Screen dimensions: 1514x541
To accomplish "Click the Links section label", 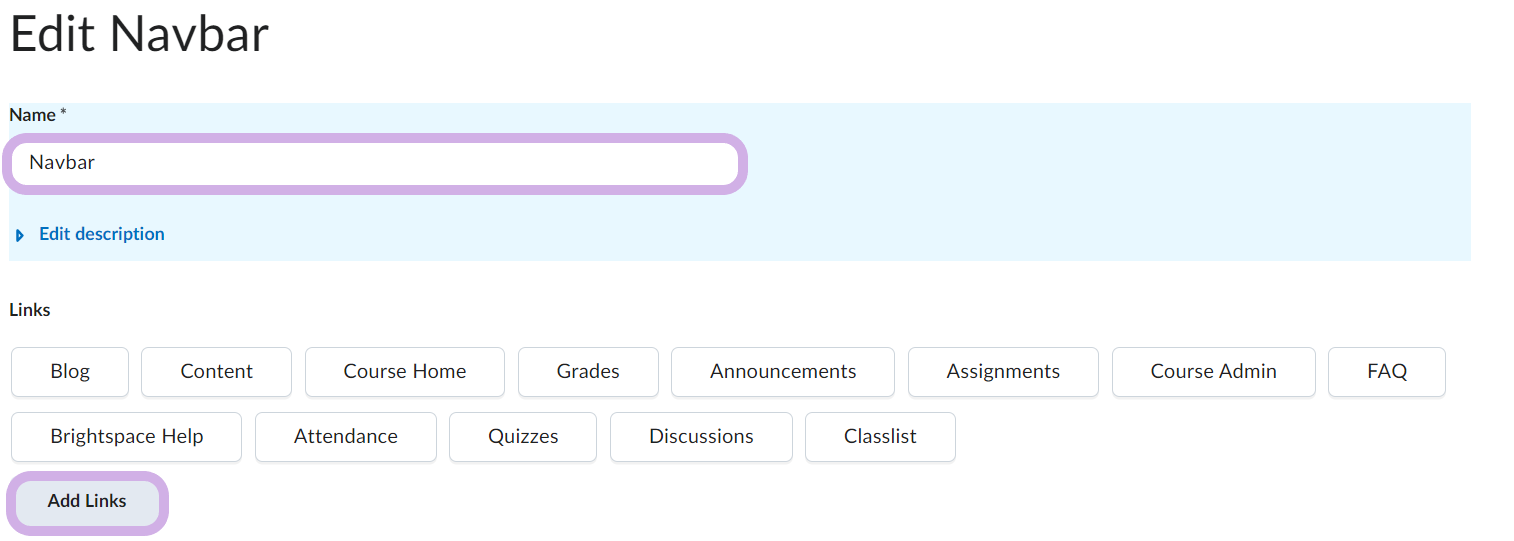I will point(30,310).
